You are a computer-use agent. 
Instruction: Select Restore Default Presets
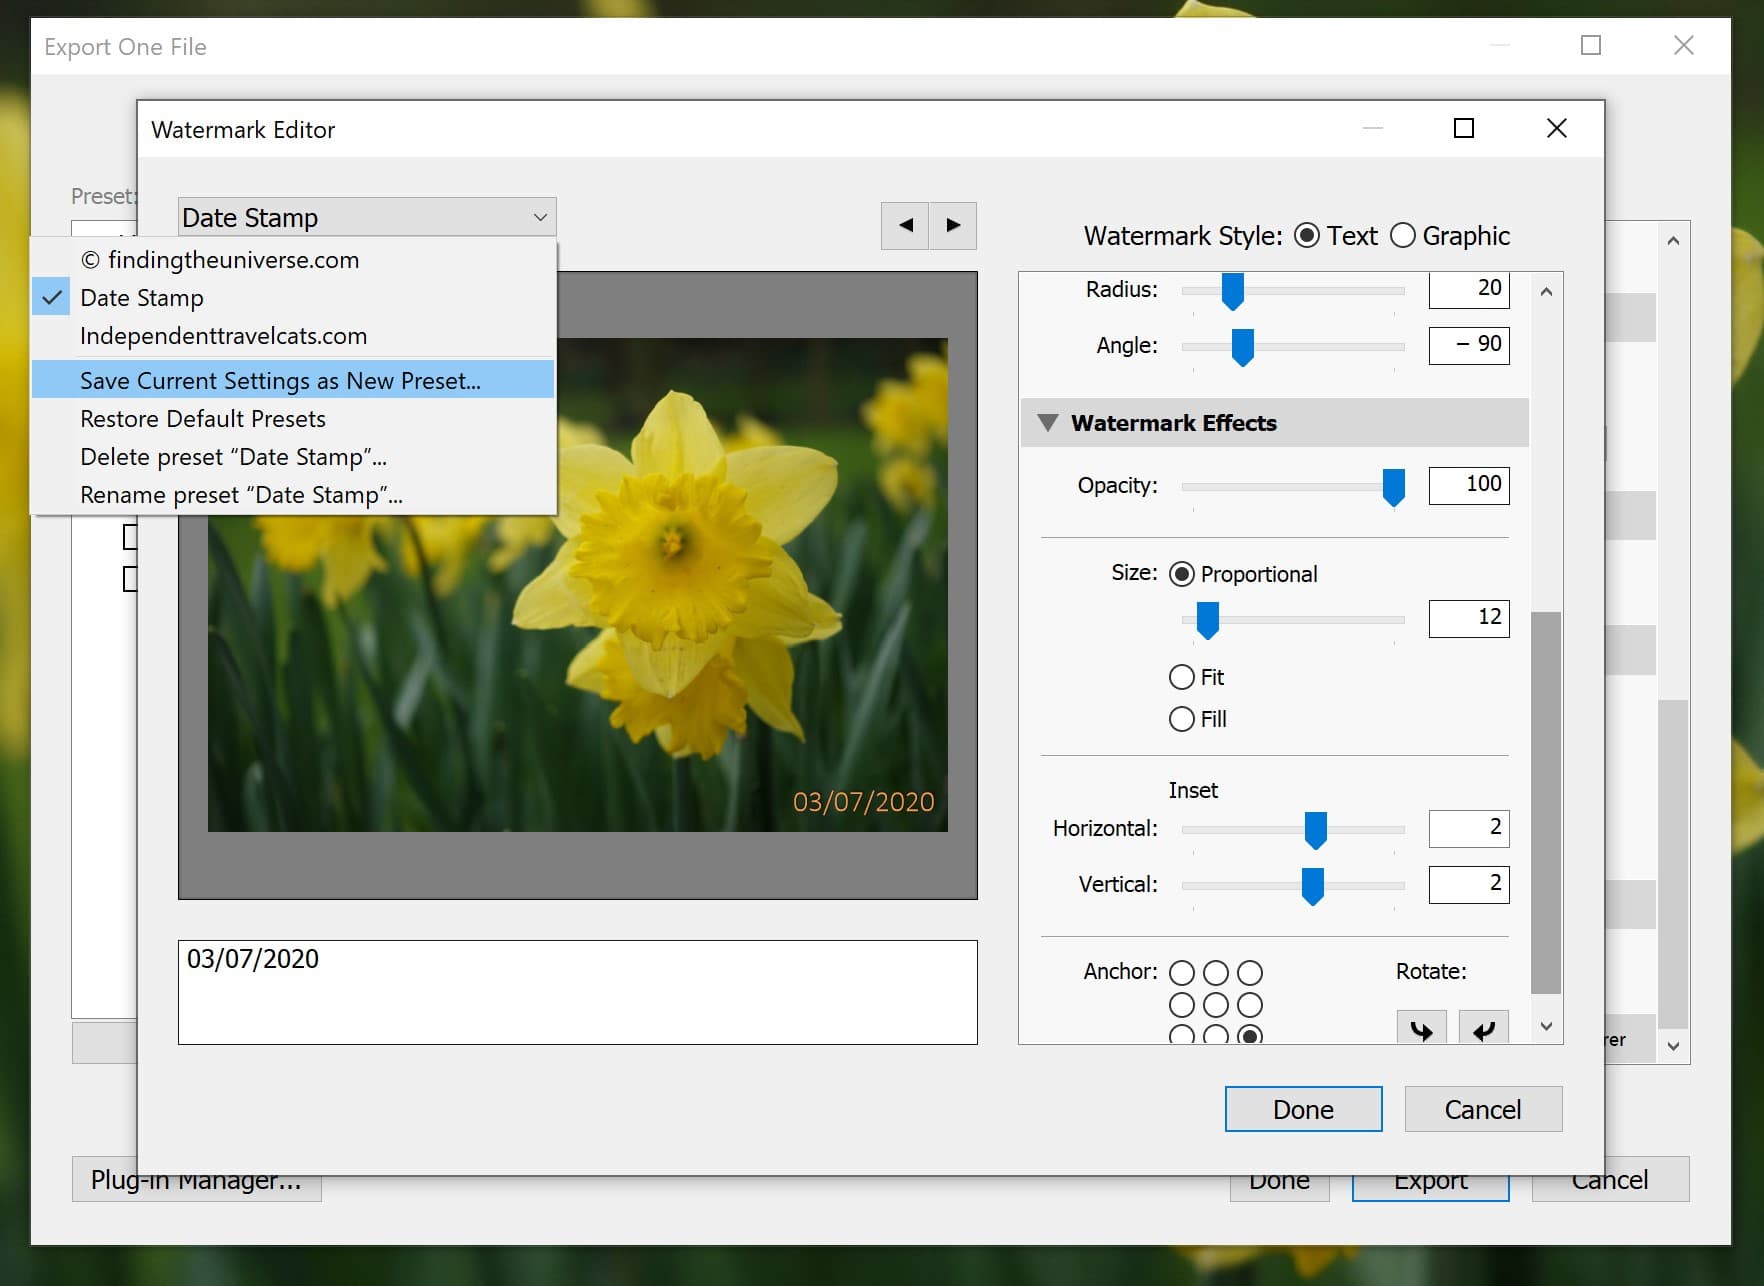click(x=202, y=418)
